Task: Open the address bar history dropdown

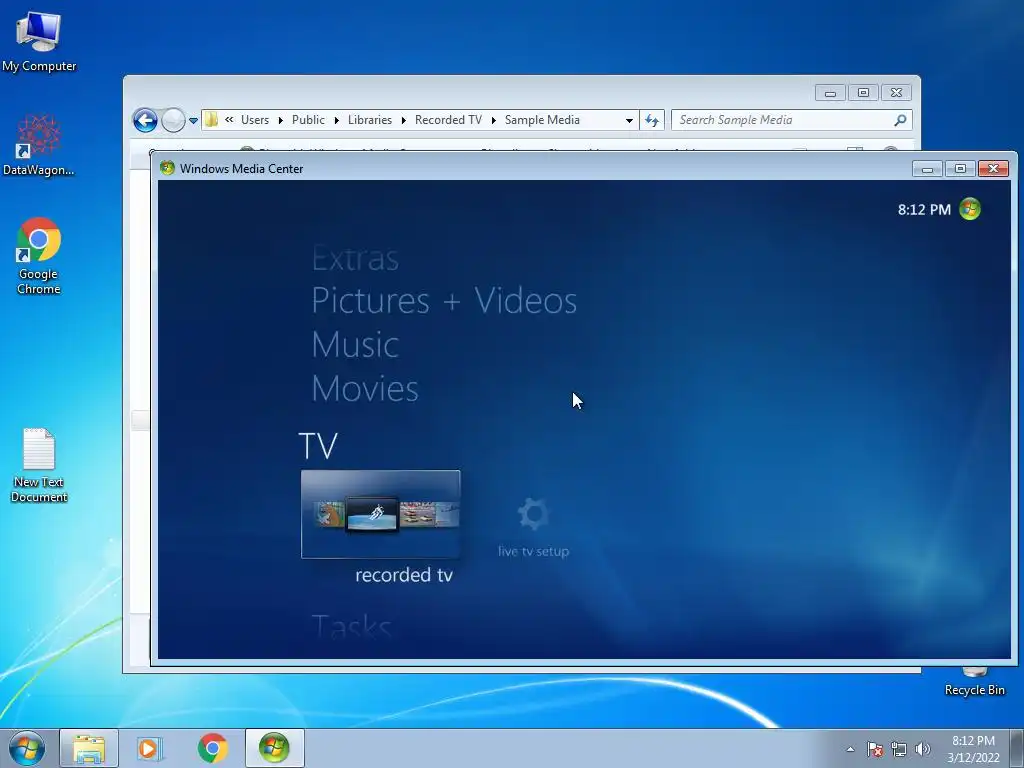Action: (x=629, y=120)
